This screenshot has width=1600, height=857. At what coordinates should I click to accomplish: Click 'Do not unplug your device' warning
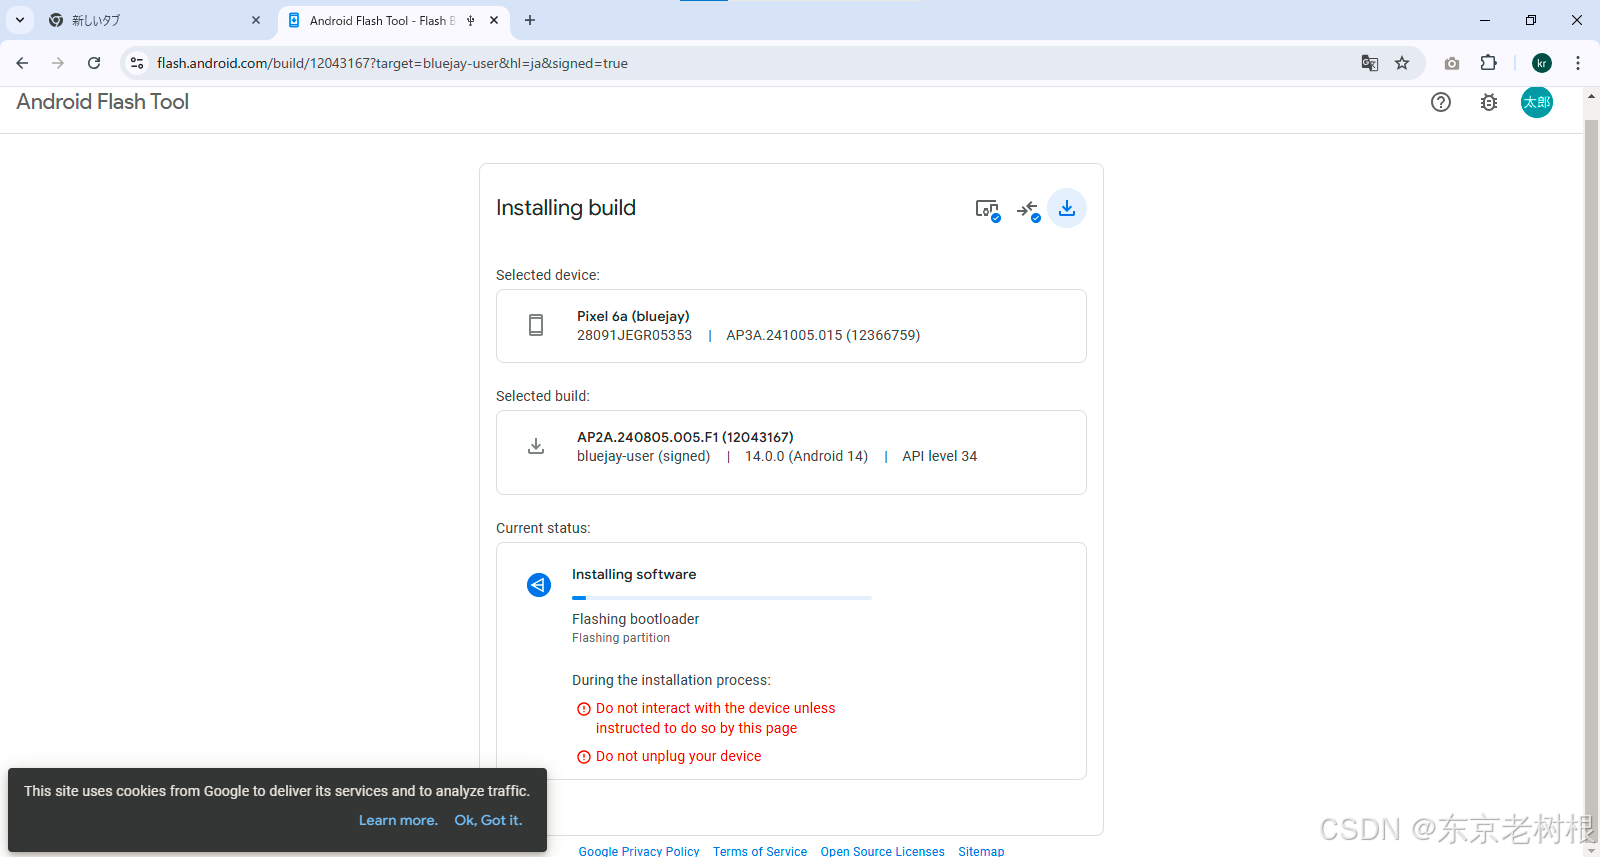[678, 756]
